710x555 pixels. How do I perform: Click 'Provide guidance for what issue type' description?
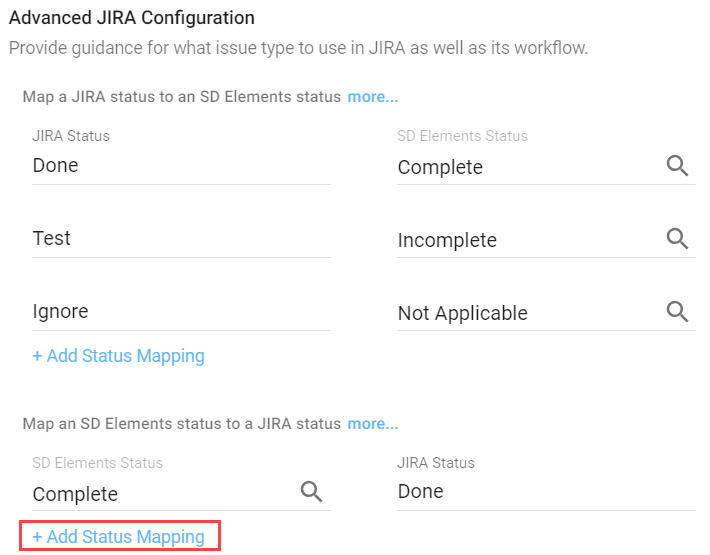point(298,48)
